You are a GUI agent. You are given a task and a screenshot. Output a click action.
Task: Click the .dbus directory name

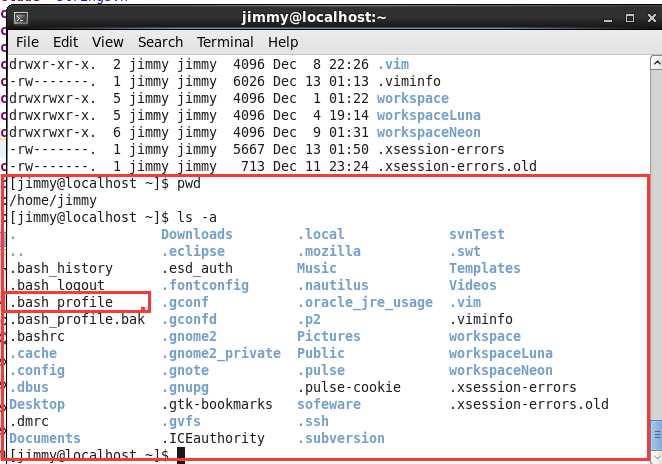[29, 387]
